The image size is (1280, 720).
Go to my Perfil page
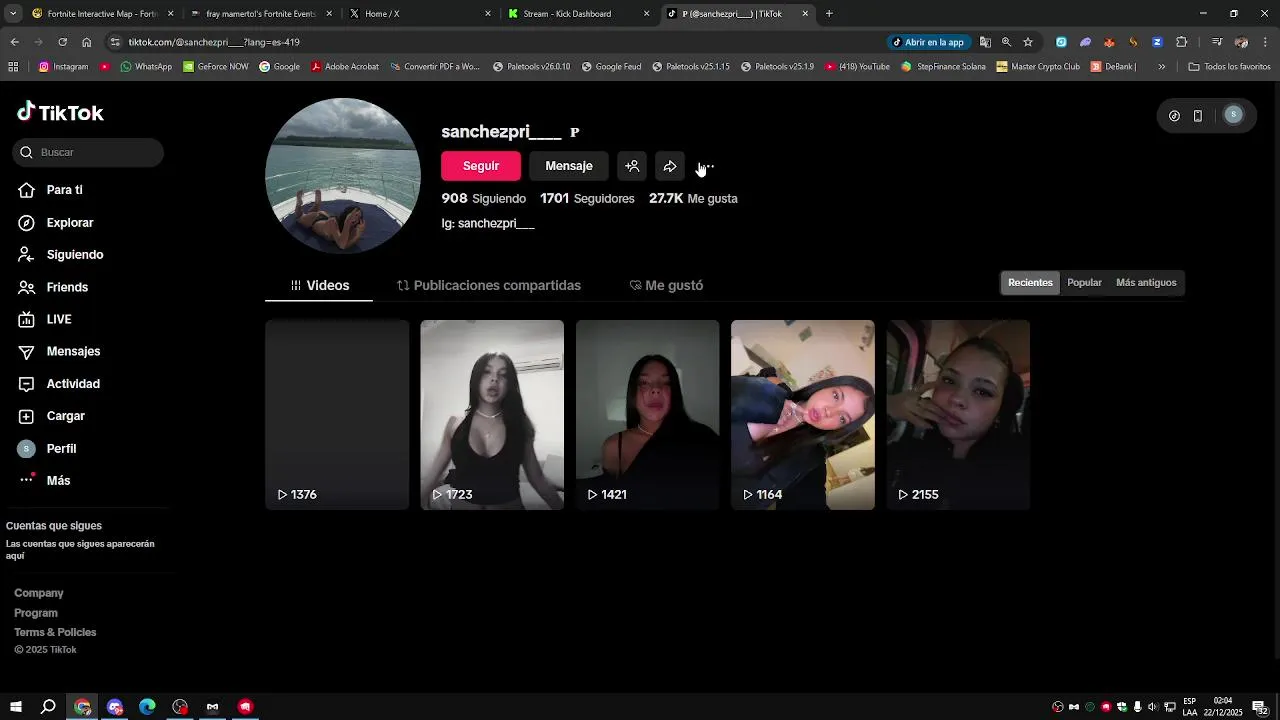coord(61,449)
